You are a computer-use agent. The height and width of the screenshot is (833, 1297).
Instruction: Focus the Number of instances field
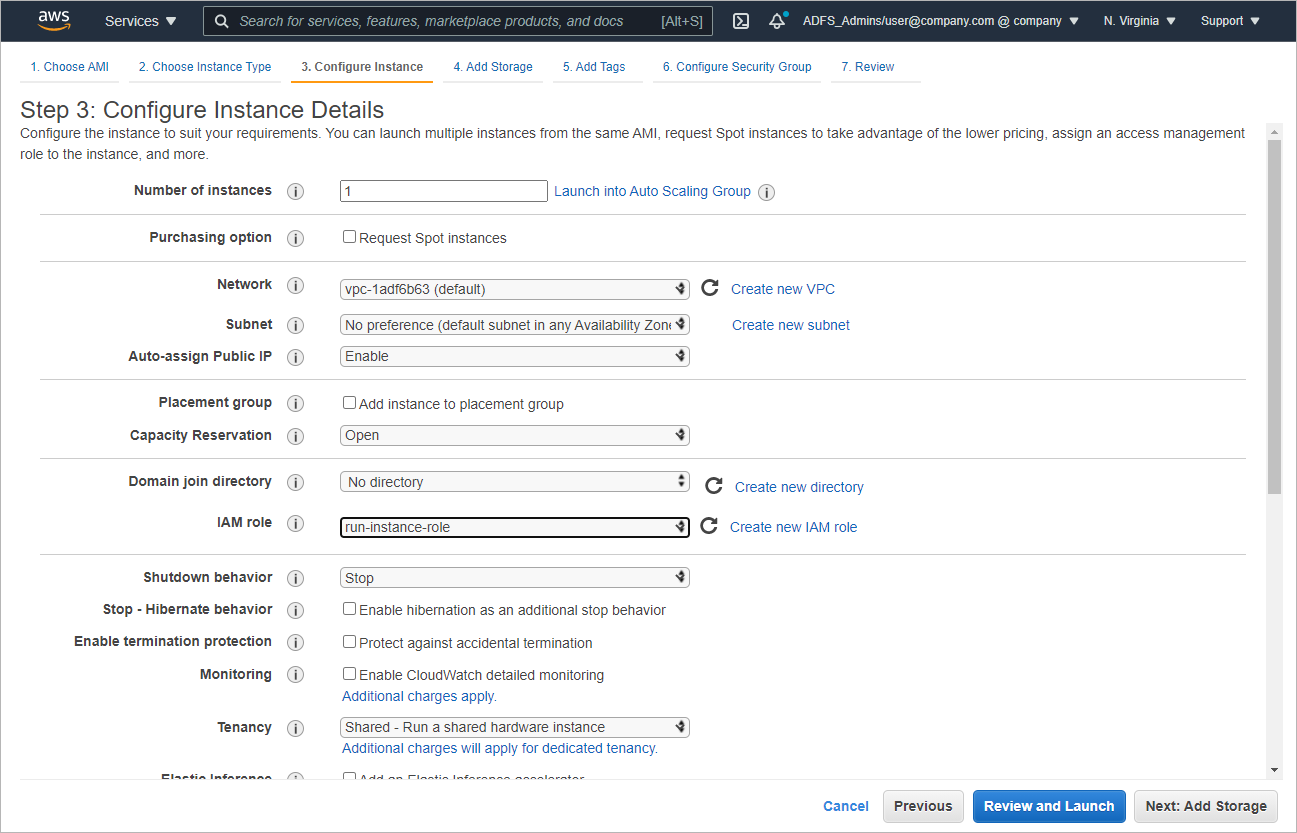pos(444,191)
